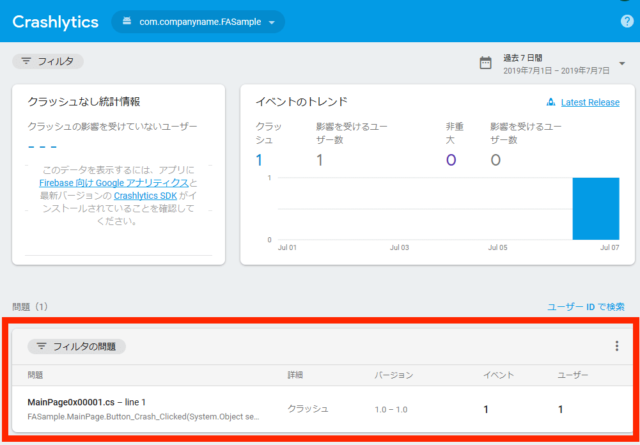This screenshot has width=640, height=445.
Task: Open the Latest Release link
Action: coord(590,102)
